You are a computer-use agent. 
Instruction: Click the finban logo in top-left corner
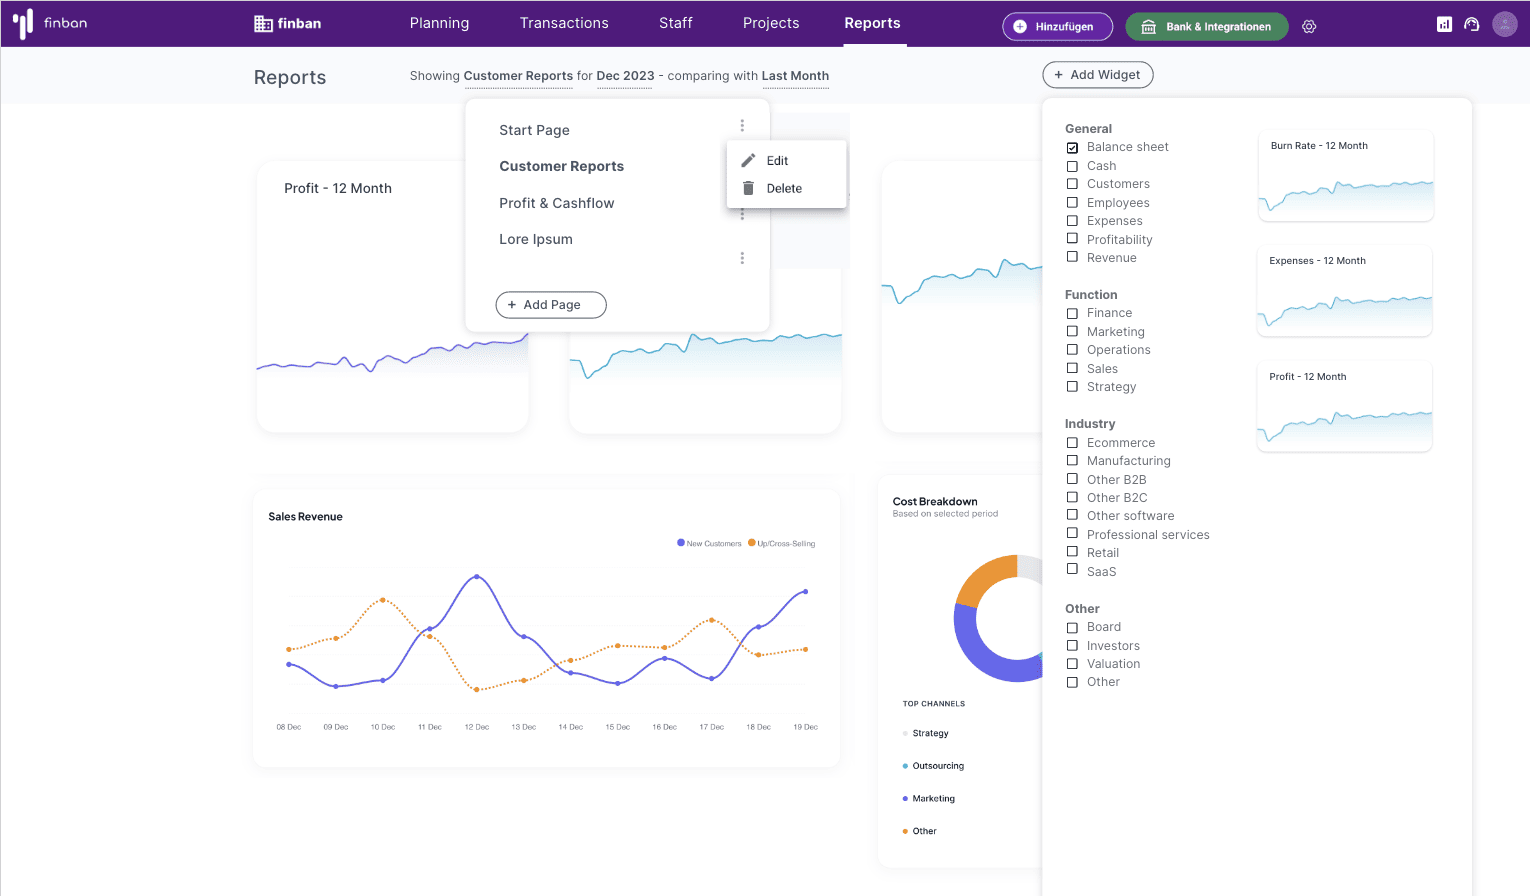(x=50, y=23)
